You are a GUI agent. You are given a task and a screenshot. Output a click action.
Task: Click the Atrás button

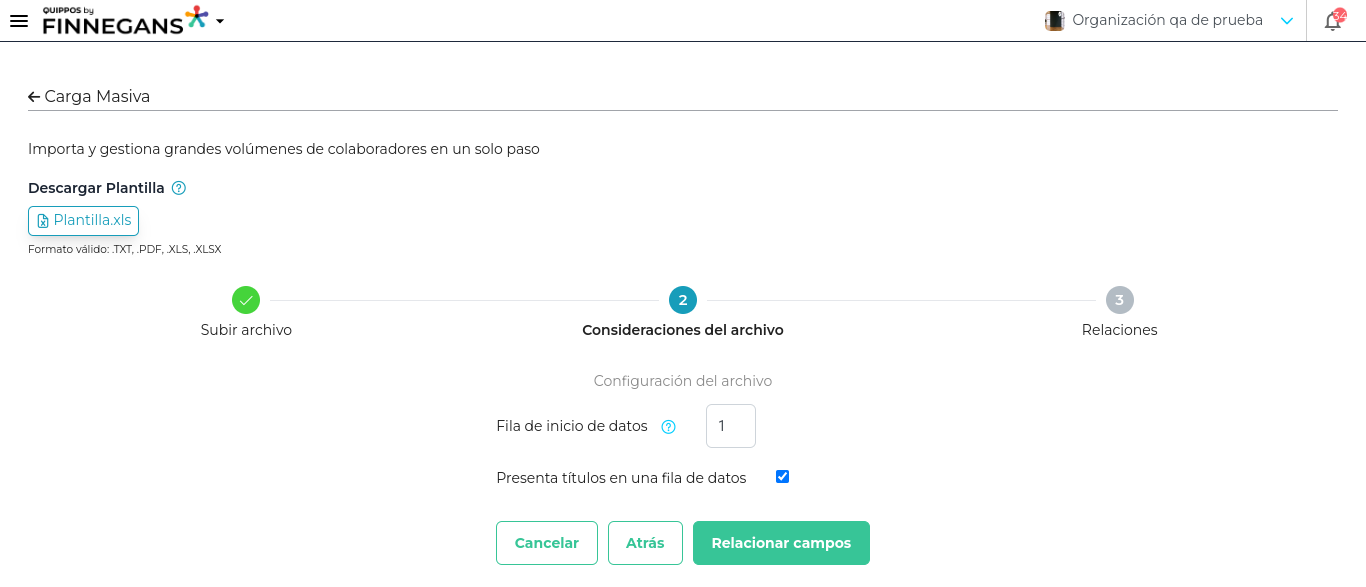coord(645,543)
